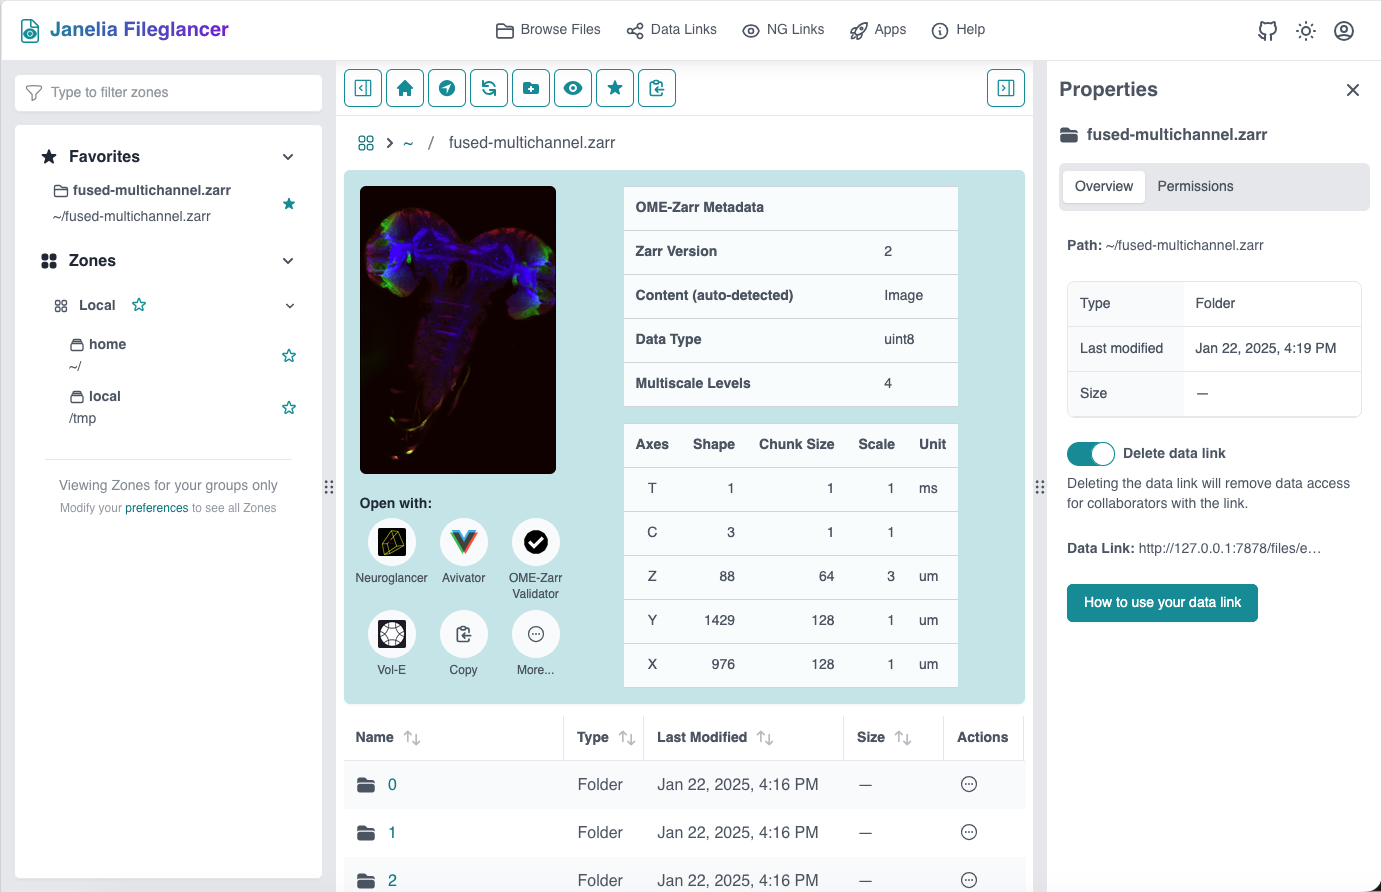Open the image in Neuroglancer
This screenshot has width=1381, height=892.
coord(392,542)
